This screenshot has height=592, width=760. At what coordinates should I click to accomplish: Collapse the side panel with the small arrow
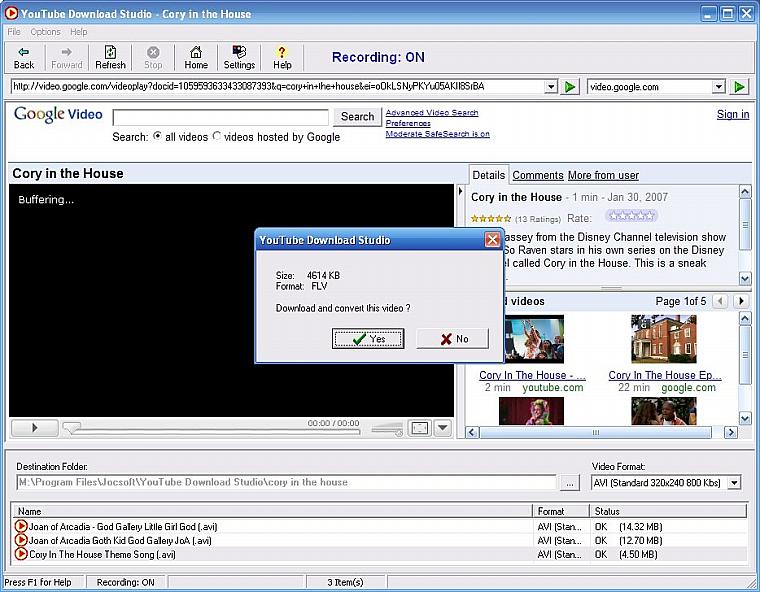460,192
